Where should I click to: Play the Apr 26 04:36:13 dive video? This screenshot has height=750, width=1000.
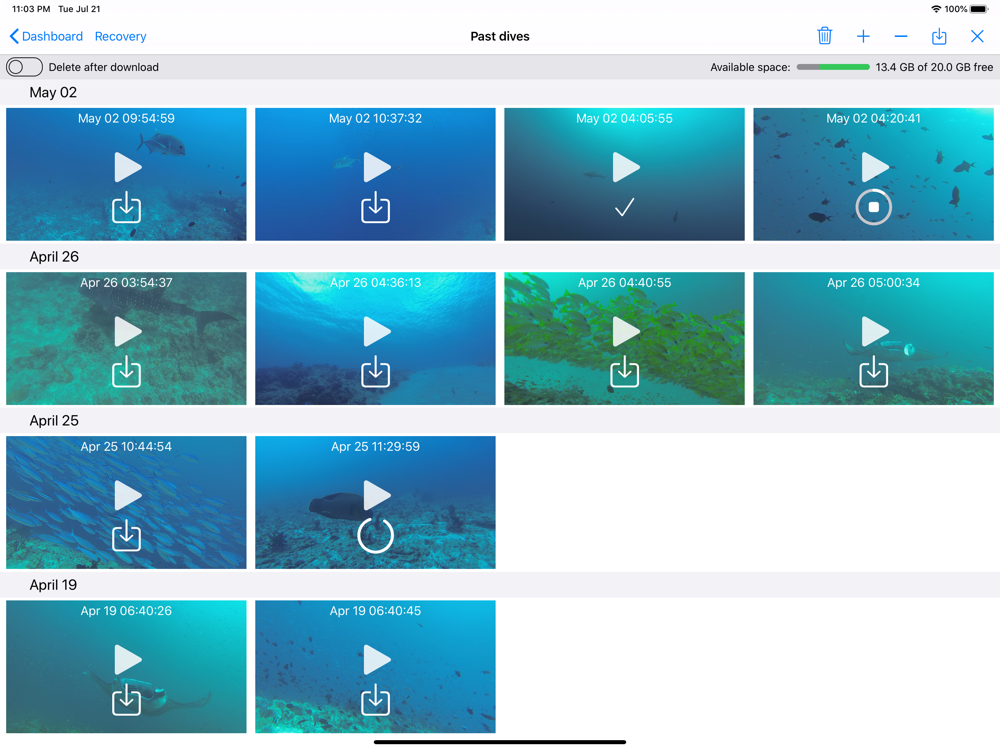377,332
